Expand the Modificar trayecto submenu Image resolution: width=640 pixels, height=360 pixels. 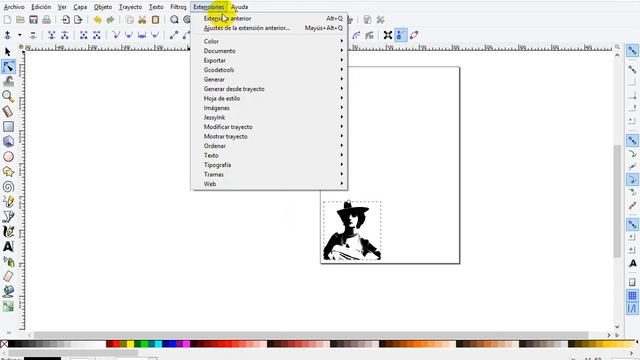(269, 127)
